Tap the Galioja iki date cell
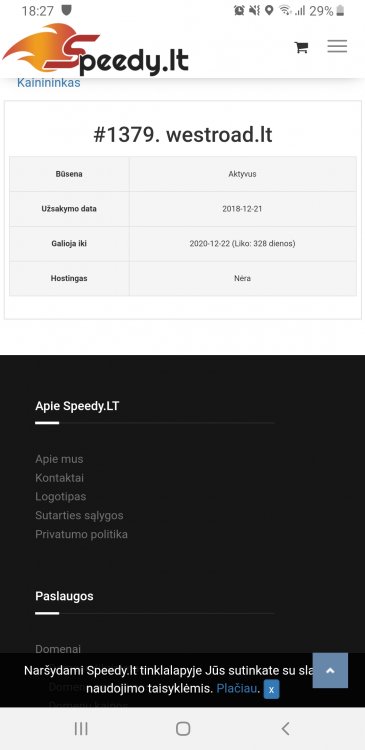The image size is (365, 750). point(243,243)
